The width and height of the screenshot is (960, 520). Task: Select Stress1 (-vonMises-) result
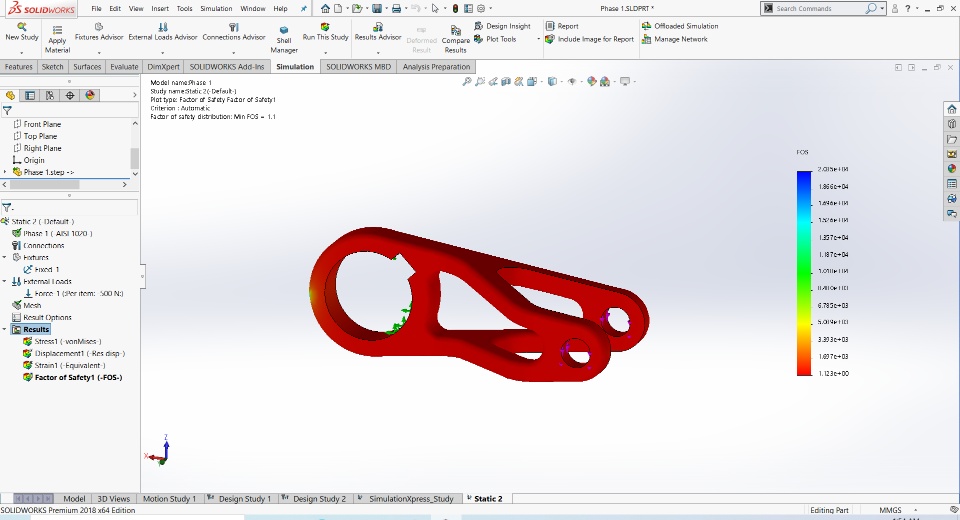(x=67, y=341)
